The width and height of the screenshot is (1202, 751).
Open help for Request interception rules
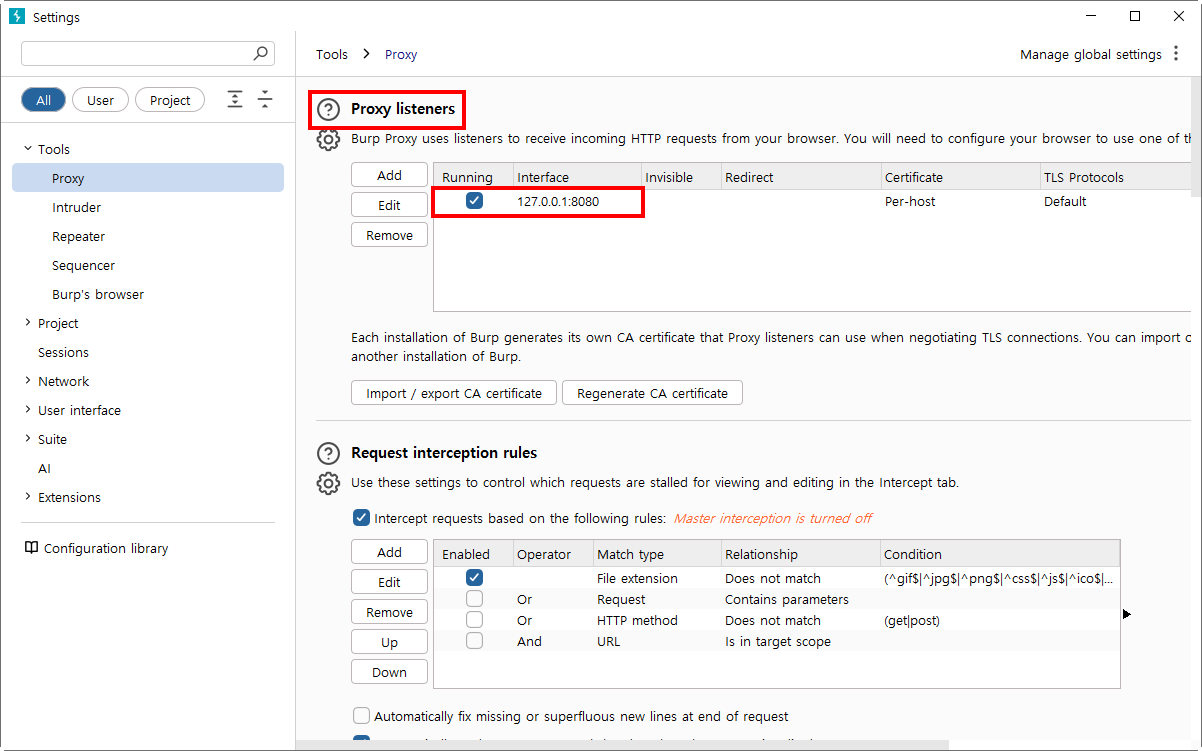coord(328,454)
